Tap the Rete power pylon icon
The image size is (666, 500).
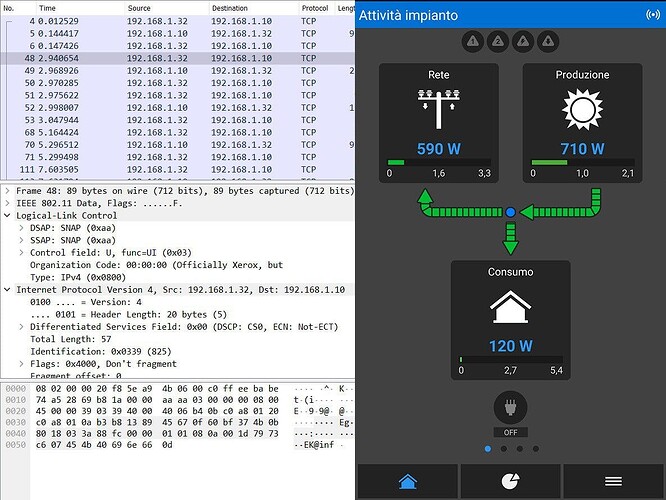tap(438, 107)
